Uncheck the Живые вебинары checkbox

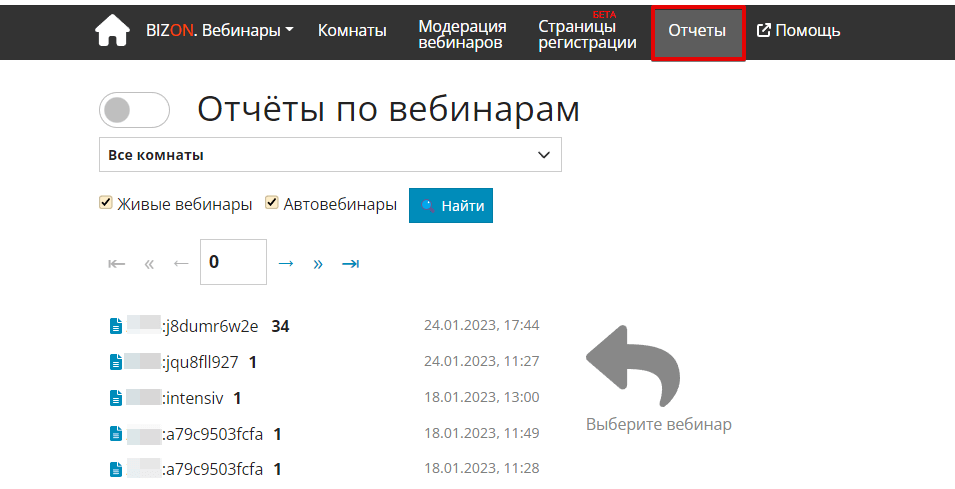tap(105, 203)
